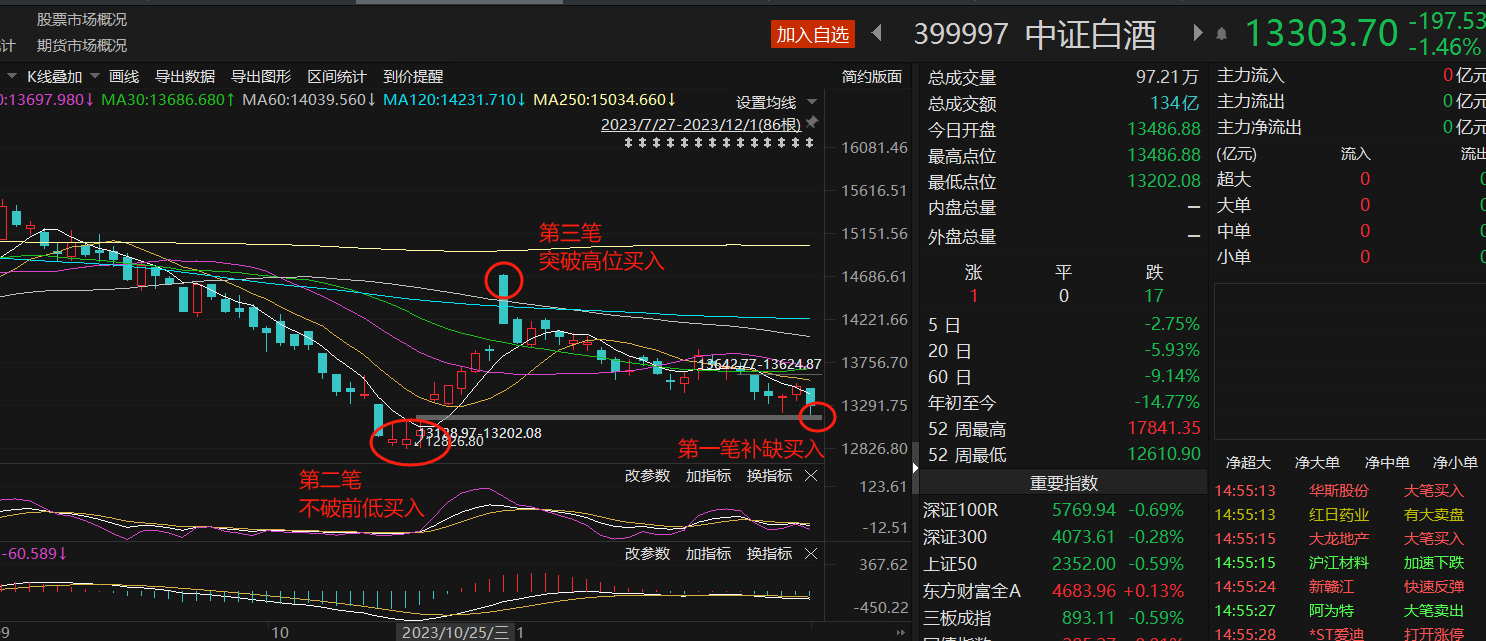Viewport: 1486px width, 641px height.
Task: Select the 深证100R index row
Action: (x=1064, y=510)
